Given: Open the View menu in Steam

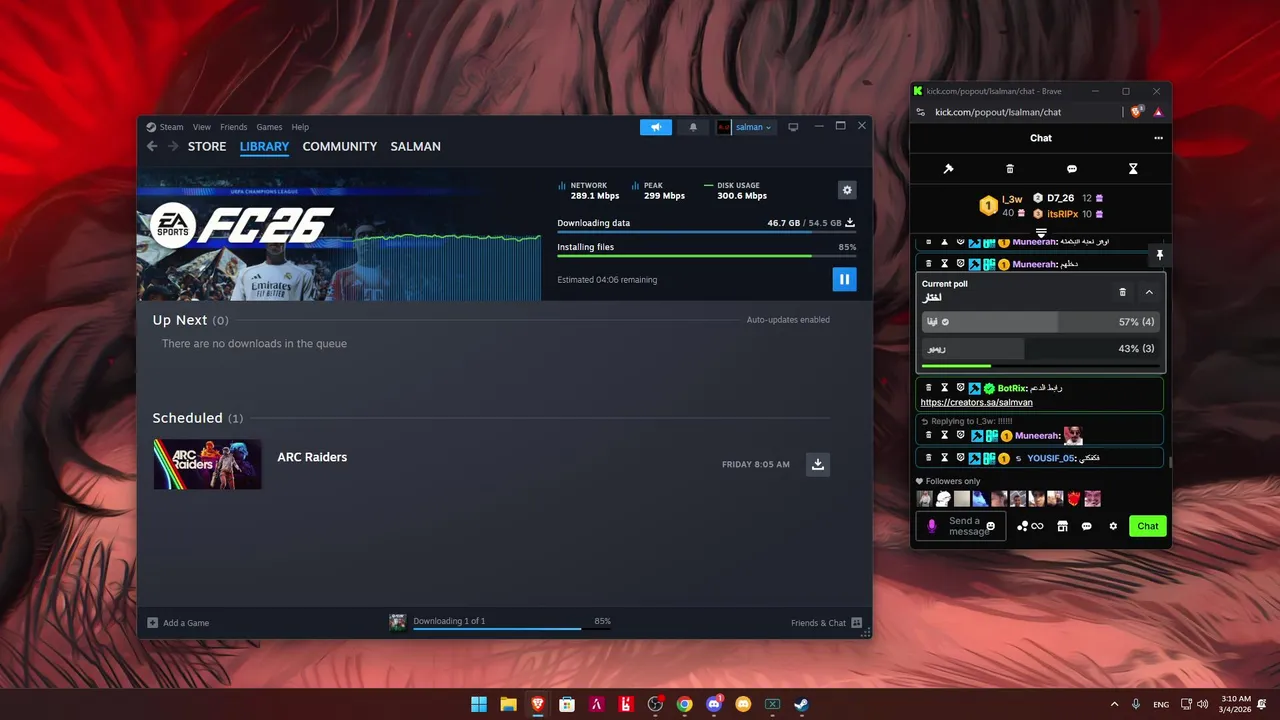Looking at the screenshot, I should (x=202, y=127).
